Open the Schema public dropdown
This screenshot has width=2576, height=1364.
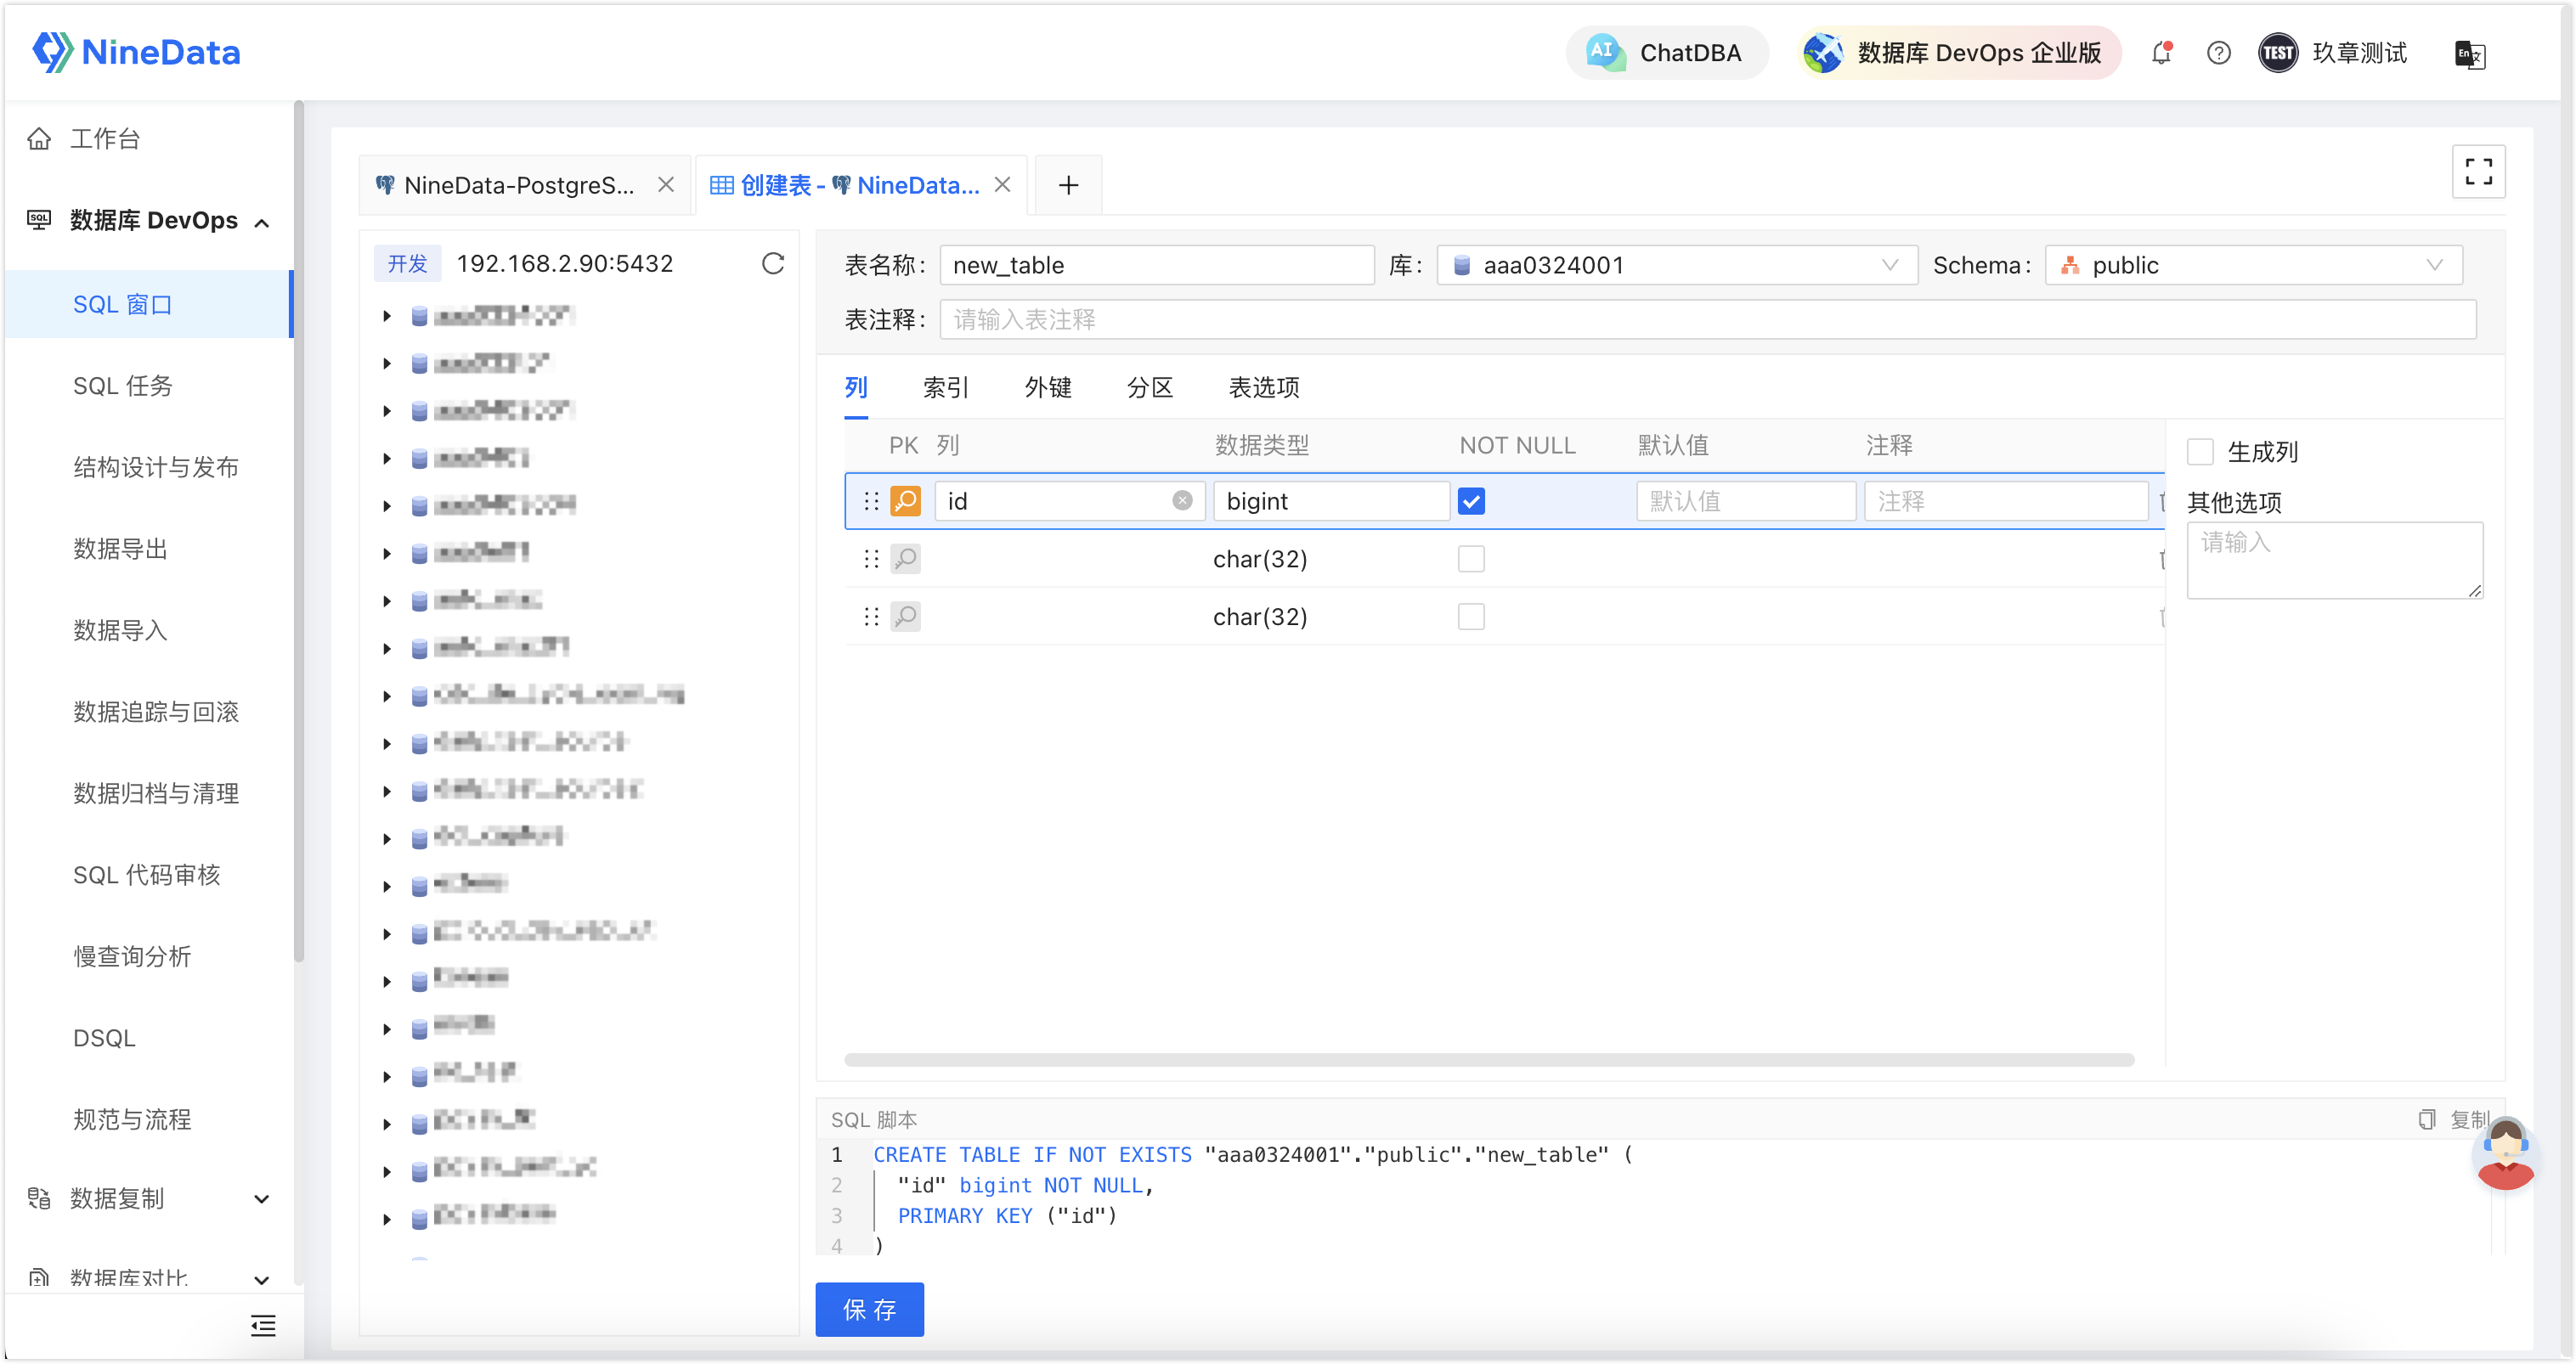2253,265
